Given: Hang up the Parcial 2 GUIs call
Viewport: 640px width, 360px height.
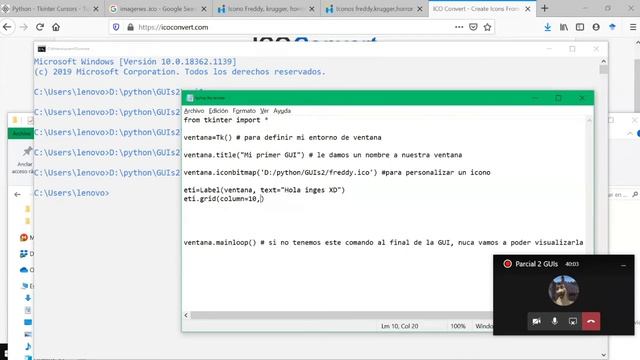Looking at the screenshot, I should [591, 321].
